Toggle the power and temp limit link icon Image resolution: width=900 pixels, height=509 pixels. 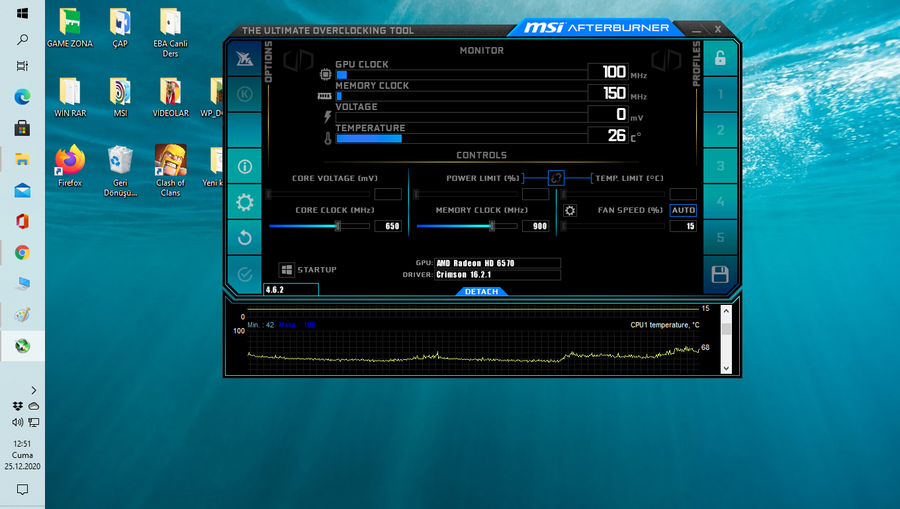click(556, 178)
